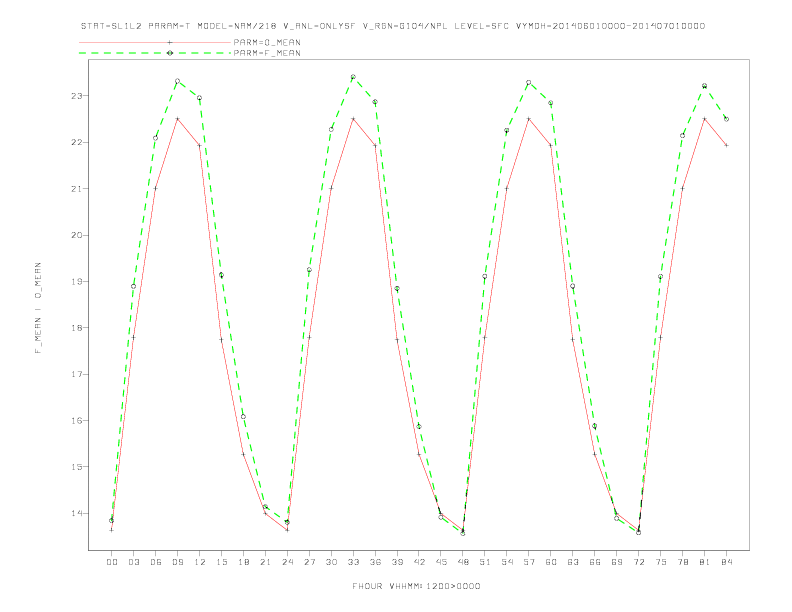Click x-axis forecast hour label 78
Viewport: 792px width, 612px height.
pos(682,562)
